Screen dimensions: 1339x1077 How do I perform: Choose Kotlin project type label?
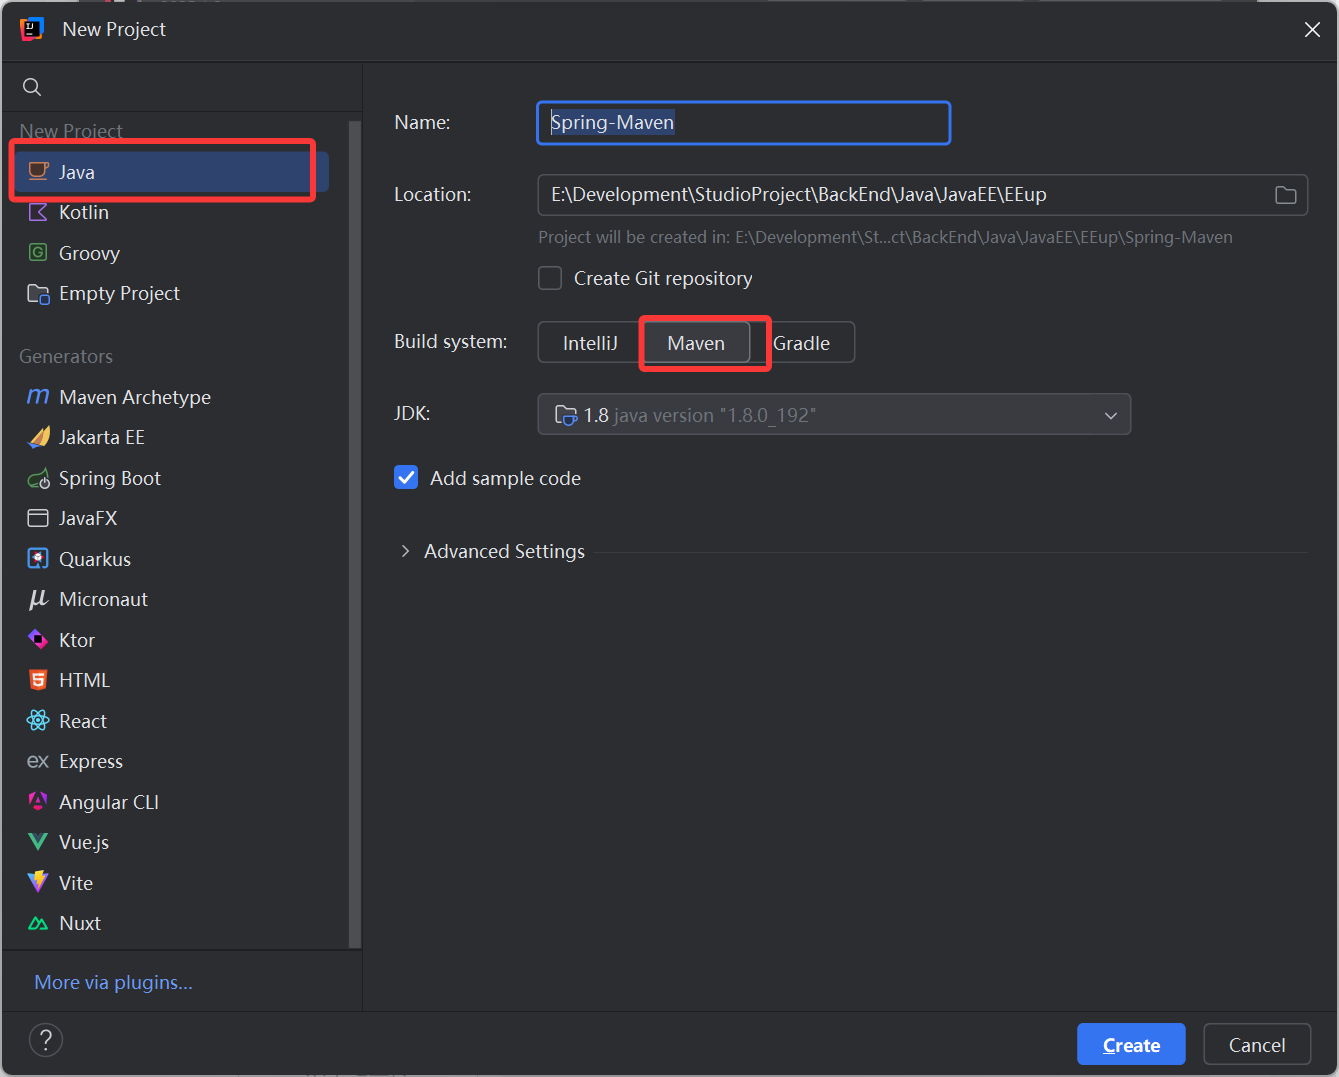pyautogui.click(x=84, y=212)
